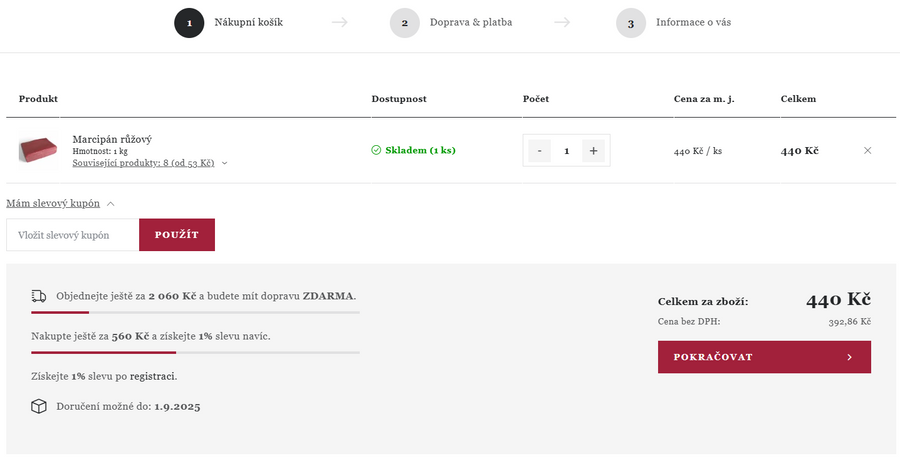Click step 2 circle icon
This screenshot has height=459, width=900.
point(404,23)
